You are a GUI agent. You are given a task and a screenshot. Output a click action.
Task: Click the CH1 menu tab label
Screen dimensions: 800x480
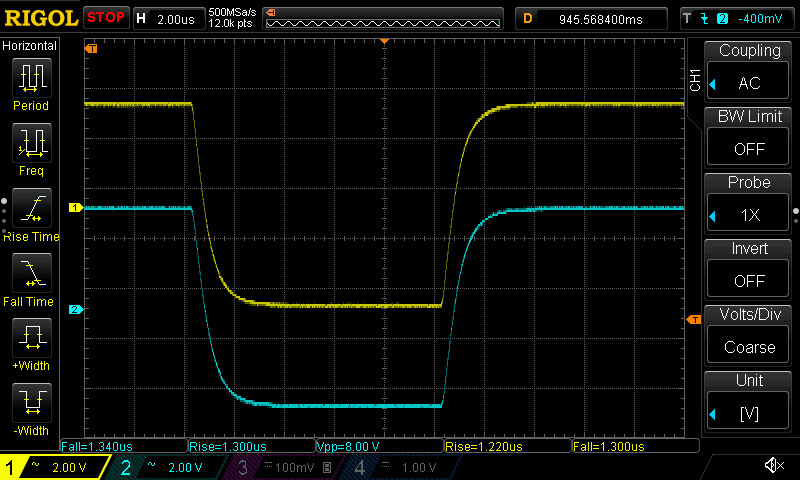coord(694,80)
